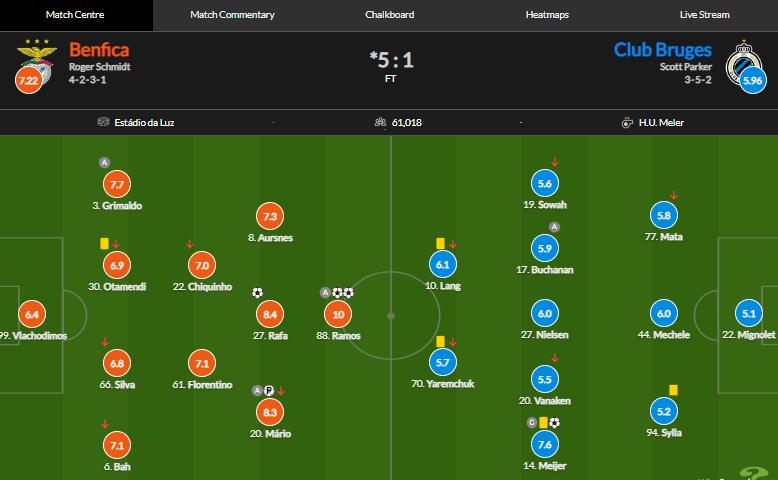
Task: Click Grimaldo's assist badge icon
Action: pyautogui.click(x=104, y=162)
